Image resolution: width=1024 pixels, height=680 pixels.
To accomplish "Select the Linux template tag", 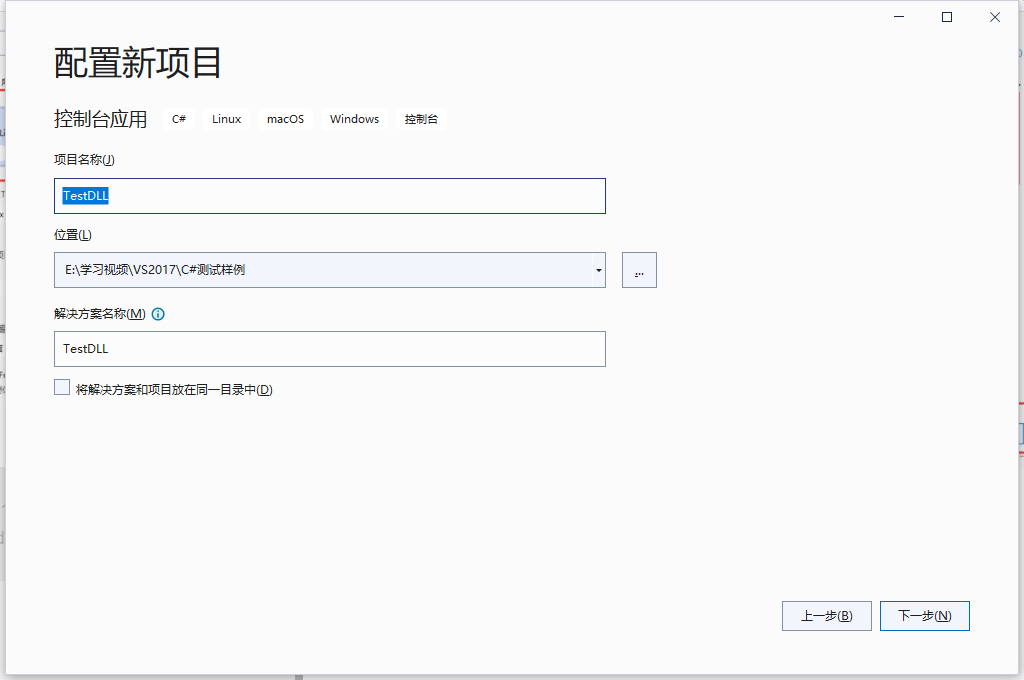I will click(225, 118).
